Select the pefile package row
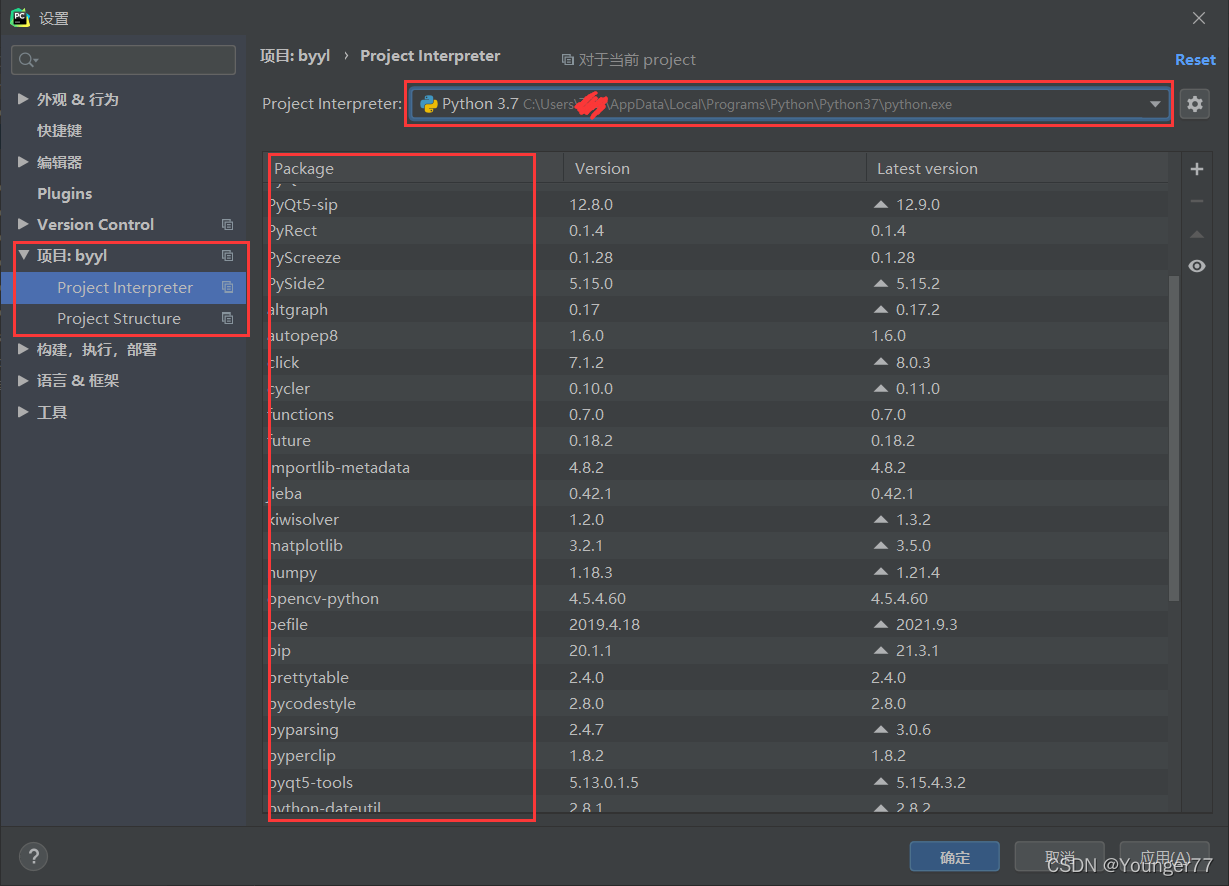 pyautogui.click(x=716, y=625)
